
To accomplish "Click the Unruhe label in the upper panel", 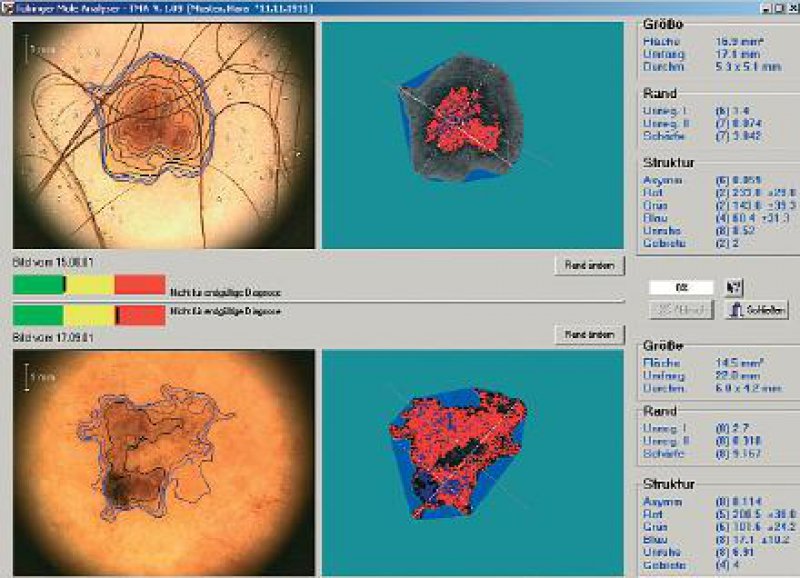I will [x=662, y=231].
